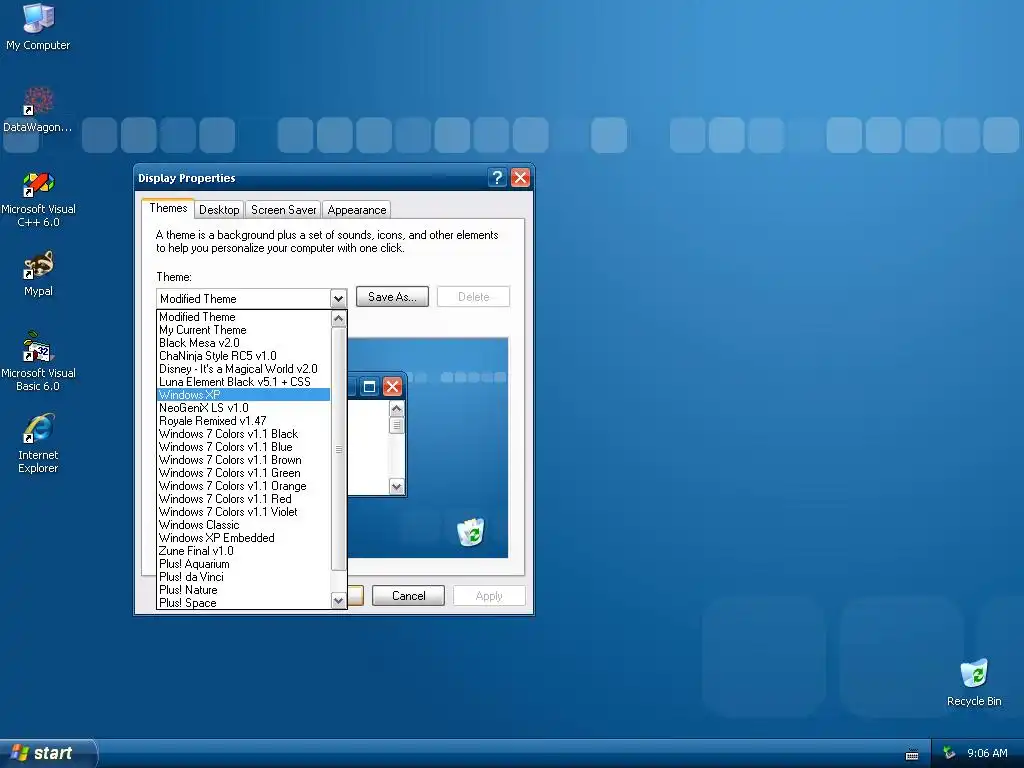Select Windows 7 Colors v1.1 Blue
Screen dimensions: 1024x768
[244, 447]
